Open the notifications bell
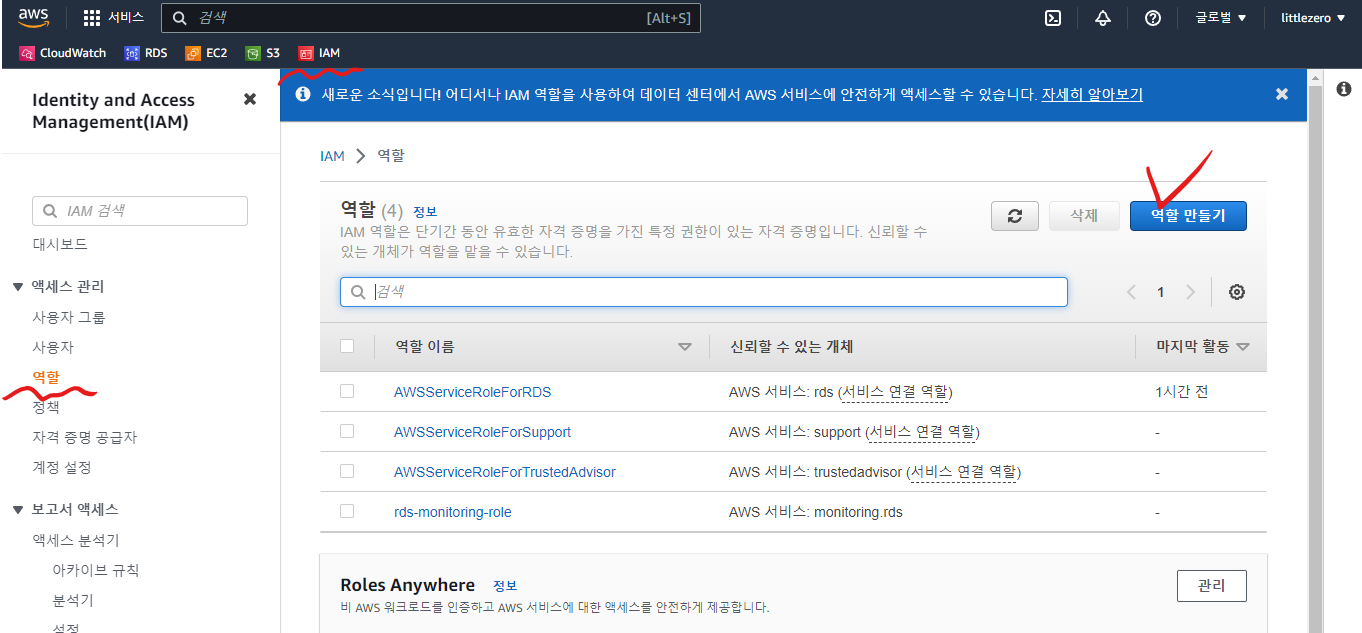This screenshot has width=1362, height=633. coord(1103,18)
